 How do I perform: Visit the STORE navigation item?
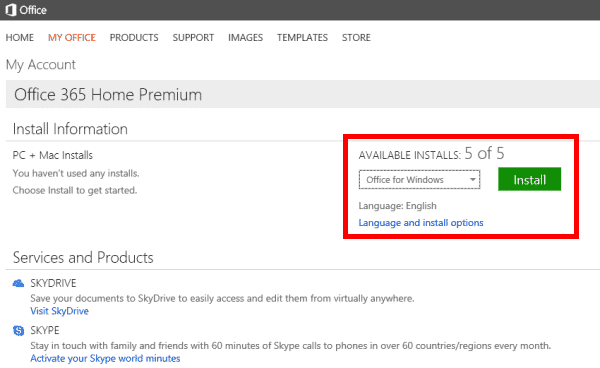pos(356,37)
